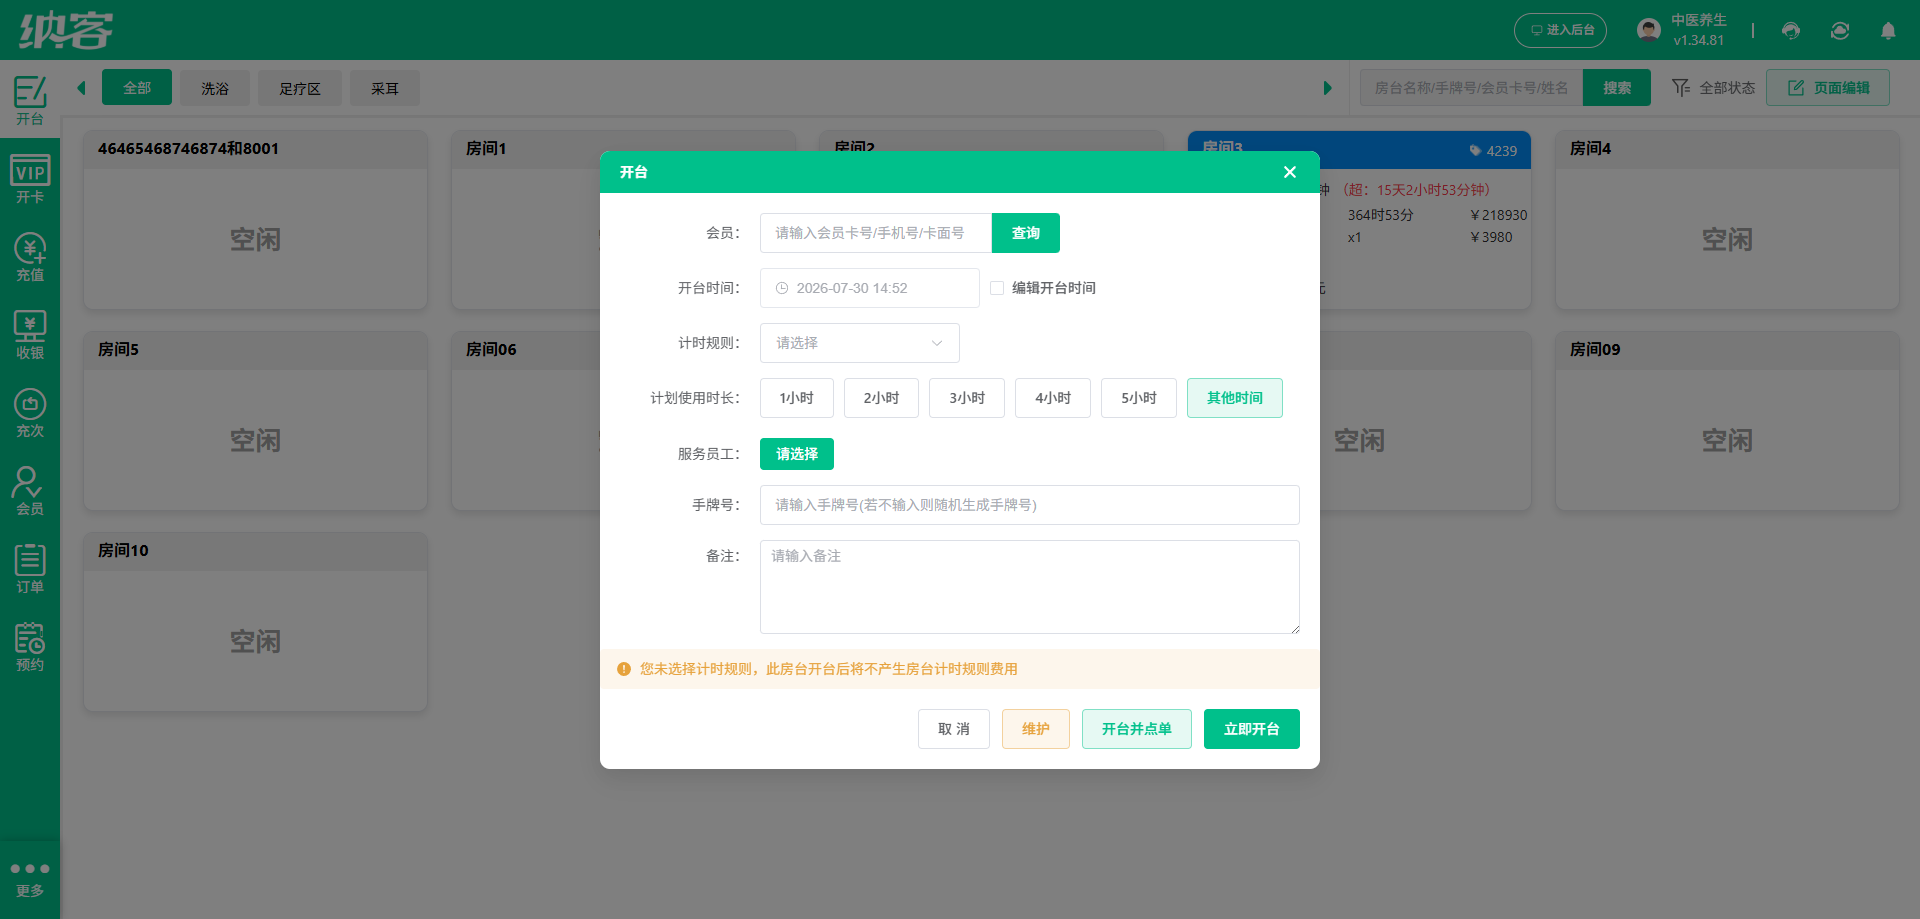This screenshot has width=1920, height=919.
Task: Click the 立即开台 button
Action: coord(1252,729)
